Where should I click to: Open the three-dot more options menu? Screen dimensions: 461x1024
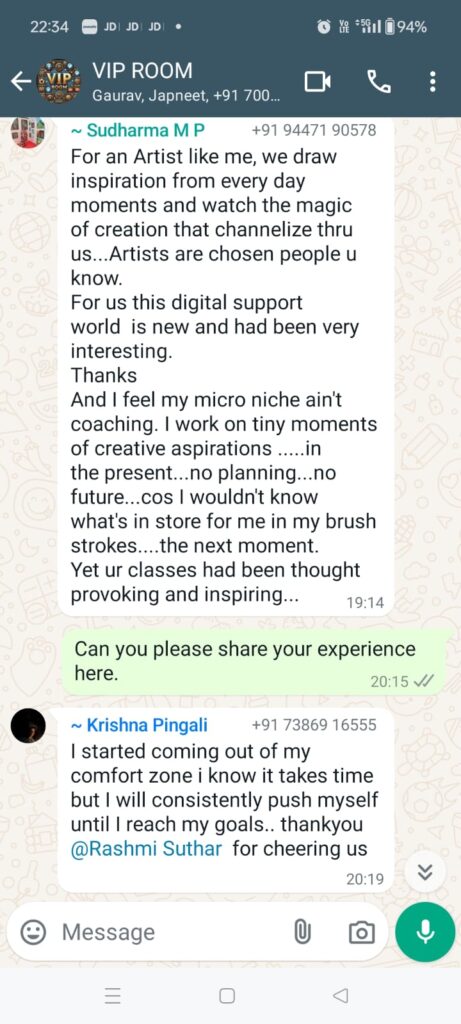(432, 82)
